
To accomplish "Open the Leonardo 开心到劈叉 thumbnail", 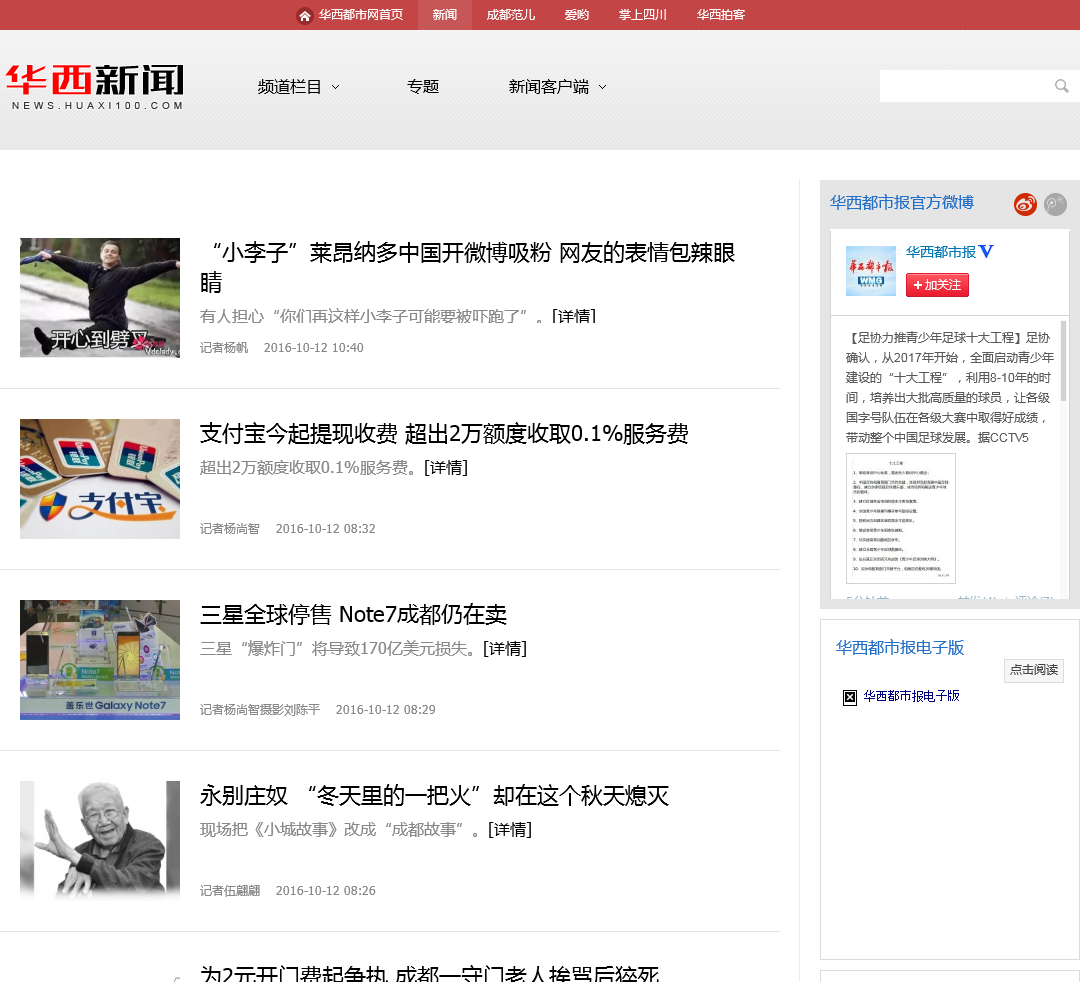I will (x=100, y=297).
